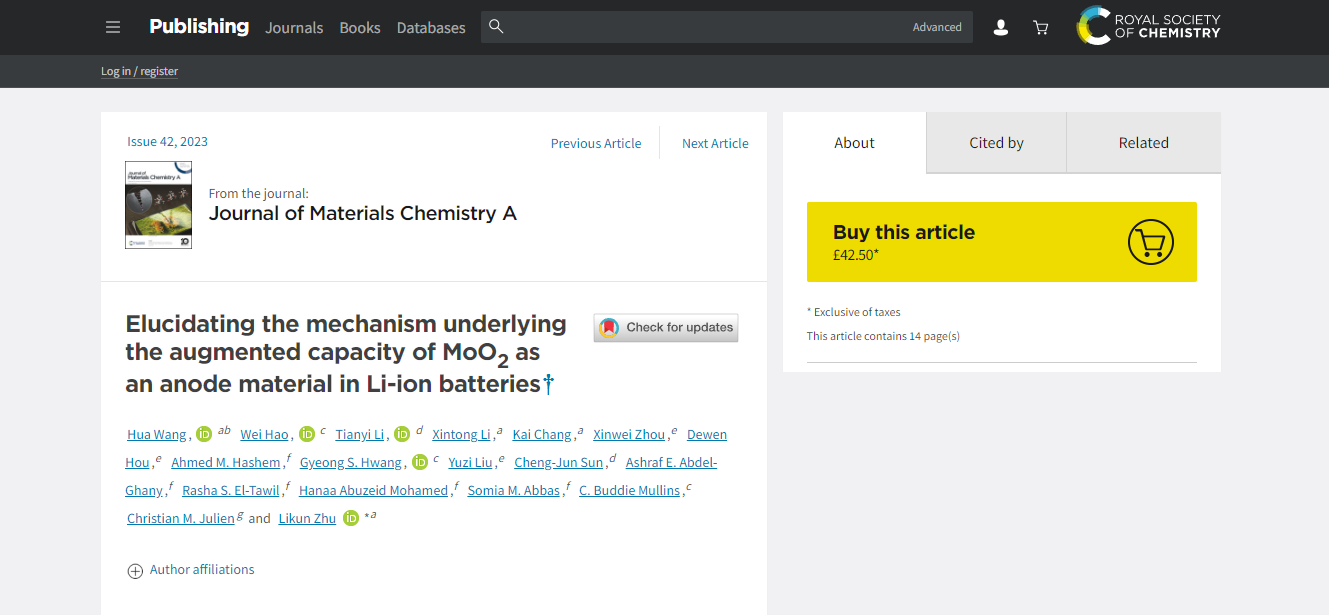Open author Hanaa Abuzeid Mohamed link
The image size is (1329, 615).
point(374,490)
